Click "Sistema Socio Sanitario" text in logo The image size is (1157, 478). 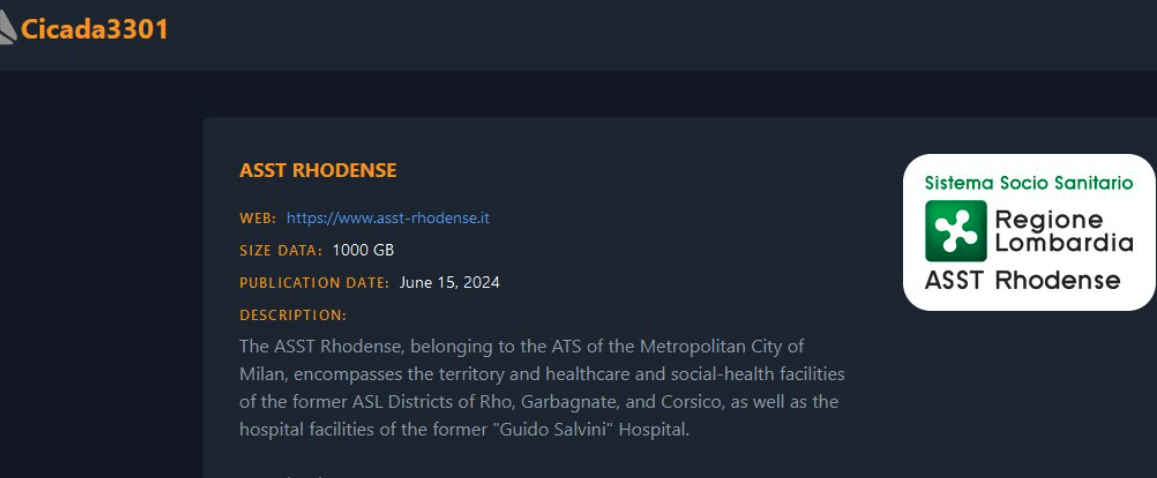[x=1028, y=183]
